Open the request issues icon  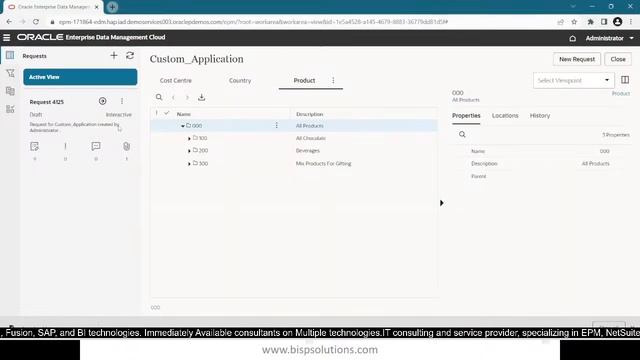click(65, 146)
